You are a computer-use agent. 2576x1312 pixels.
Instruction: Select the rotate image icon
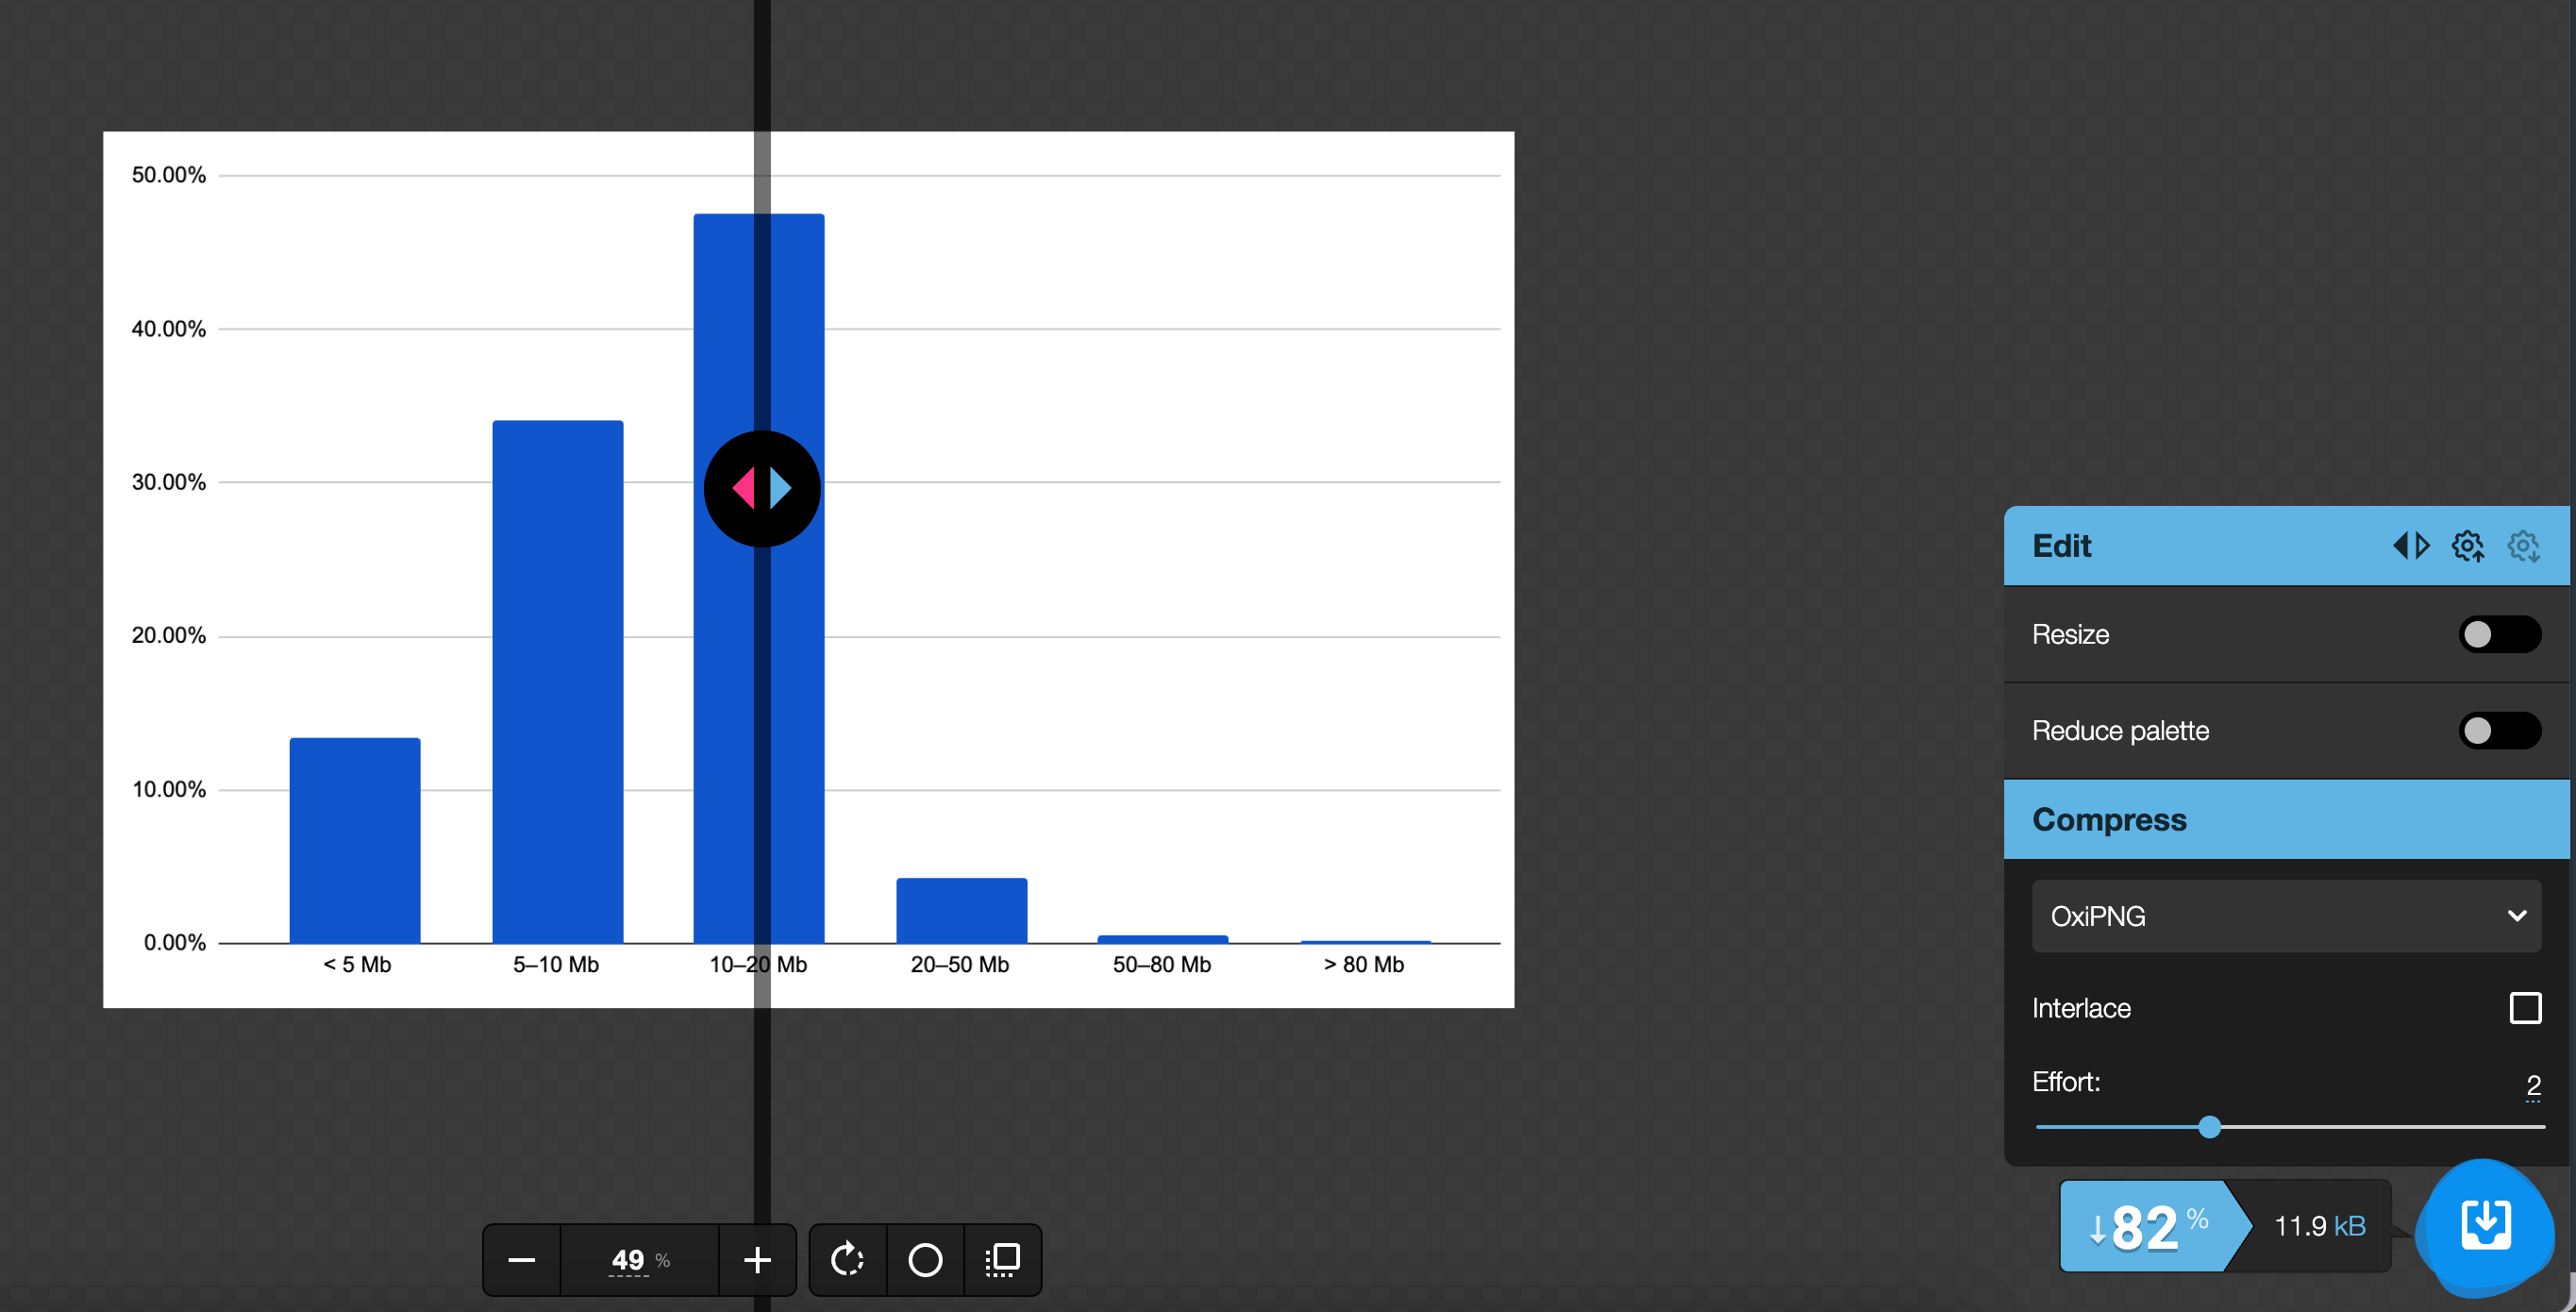pyautogui.click(x=846, y=1260)
